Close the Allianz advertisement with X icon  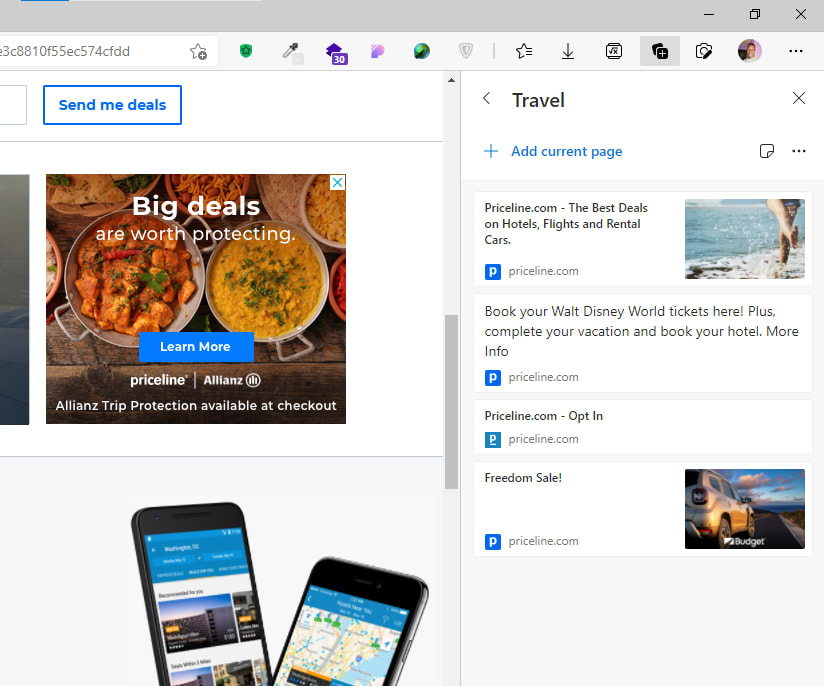[x=337, y=182]
